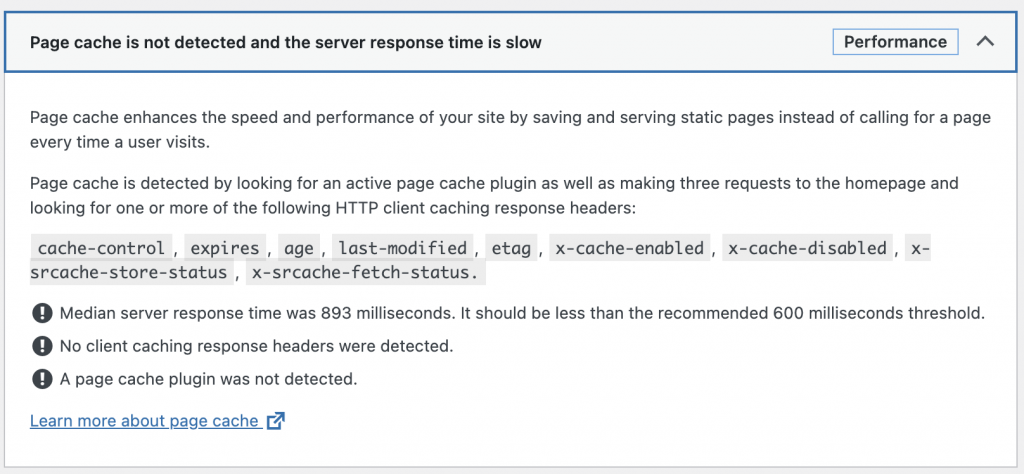Click external link icon after Learn more
The width and height of the screenshot is (1024, 474).
[x=276, y=421]
